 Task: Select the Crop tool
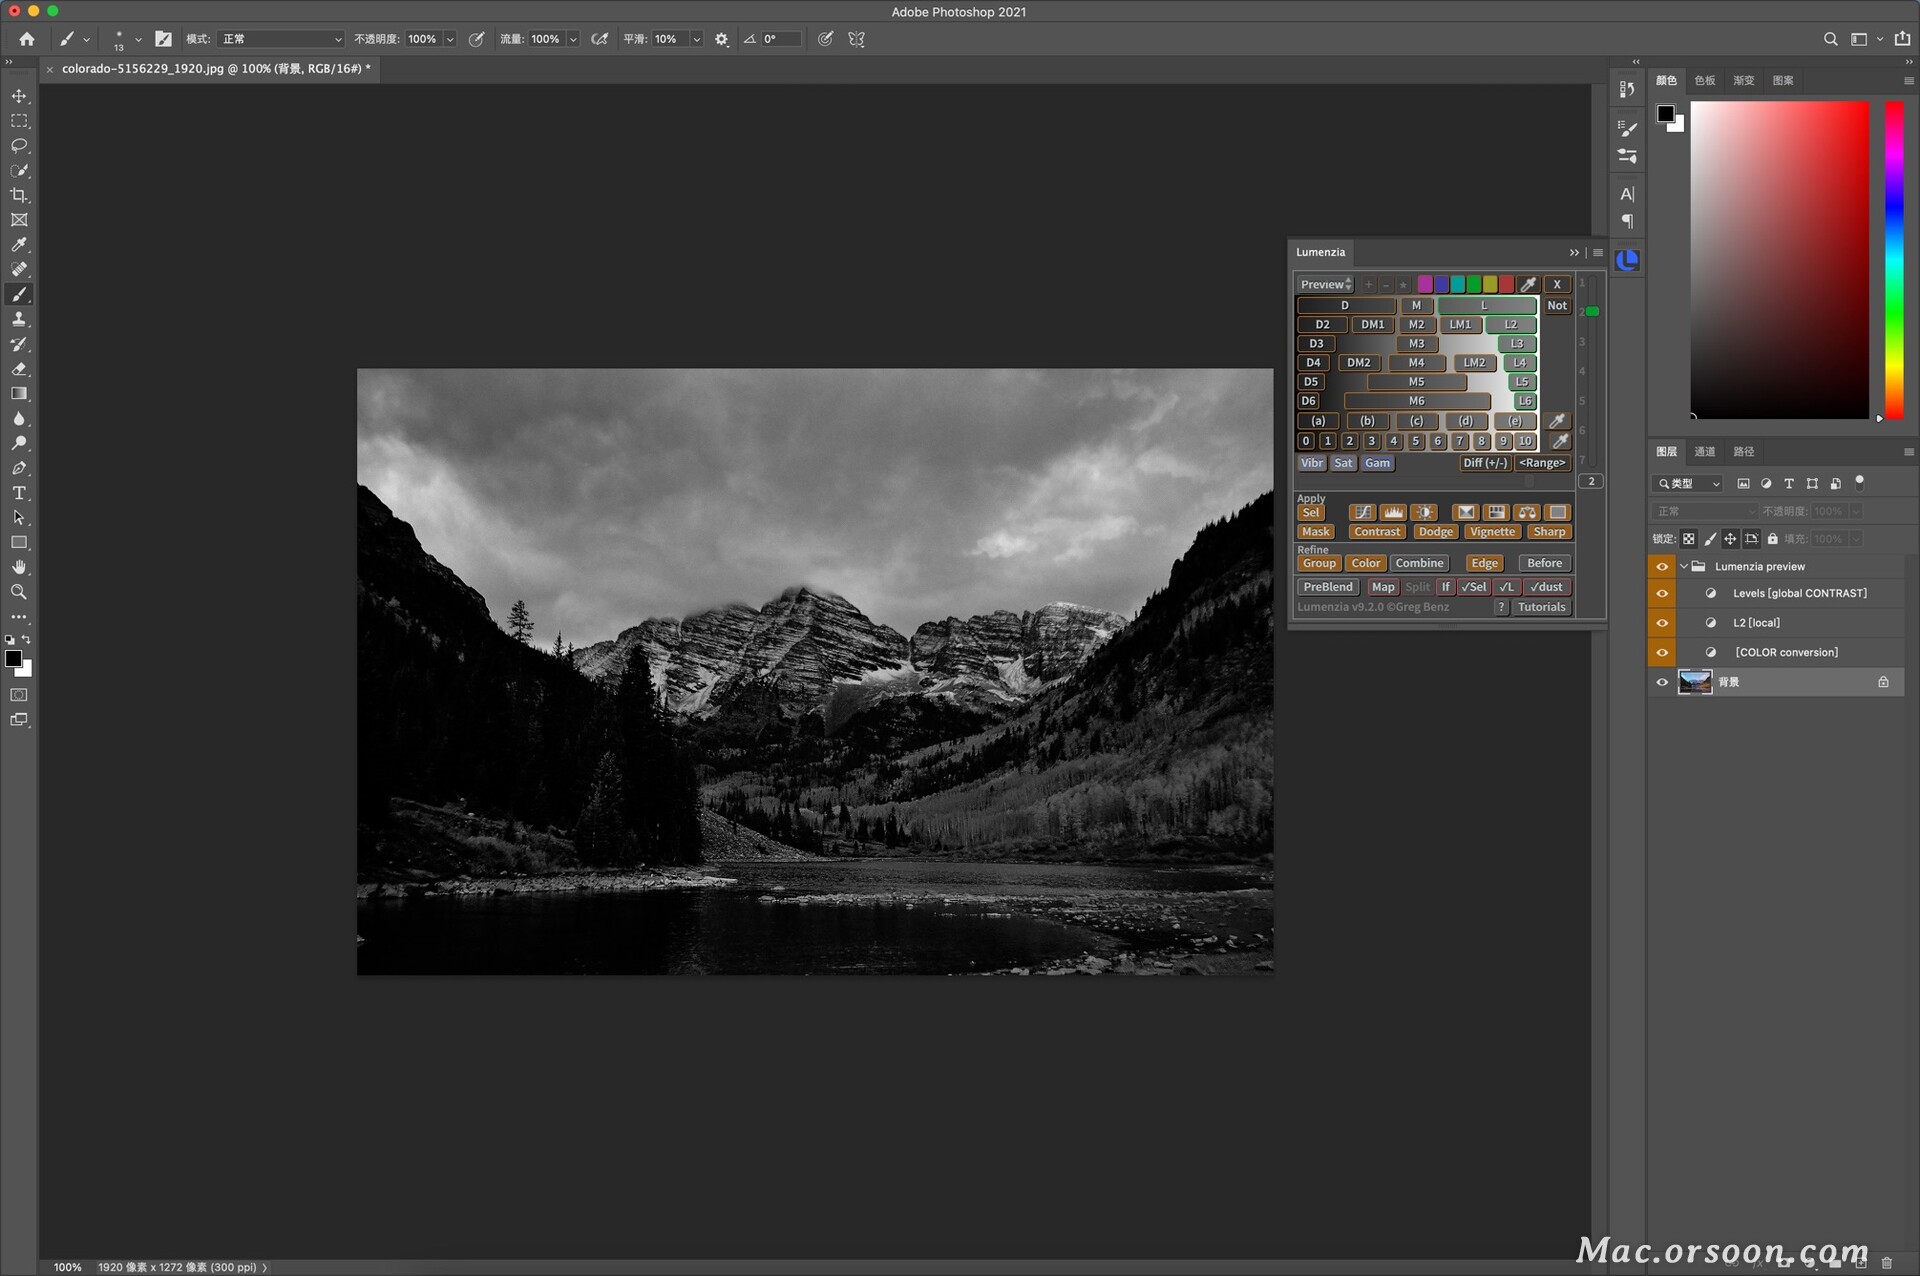pos(19,195)
